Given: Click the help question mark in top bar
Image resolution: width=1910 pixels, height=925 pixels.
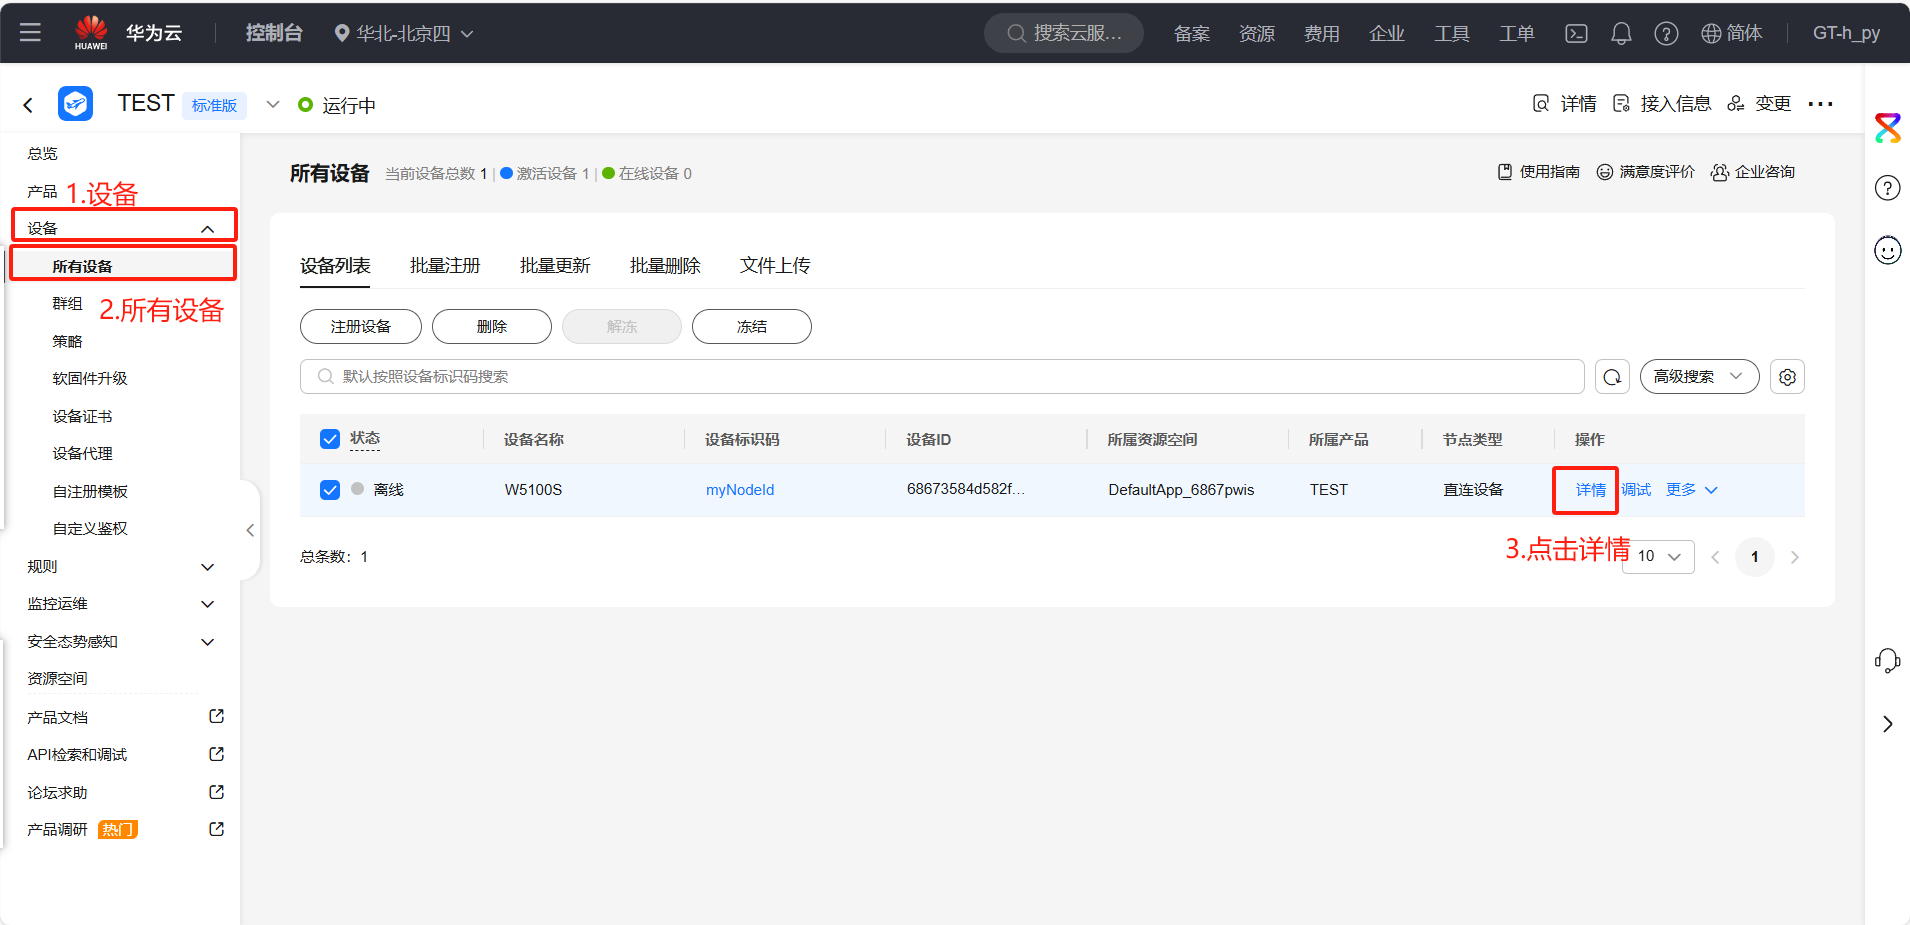Looking at the screenshot, I should (1666, 33).
